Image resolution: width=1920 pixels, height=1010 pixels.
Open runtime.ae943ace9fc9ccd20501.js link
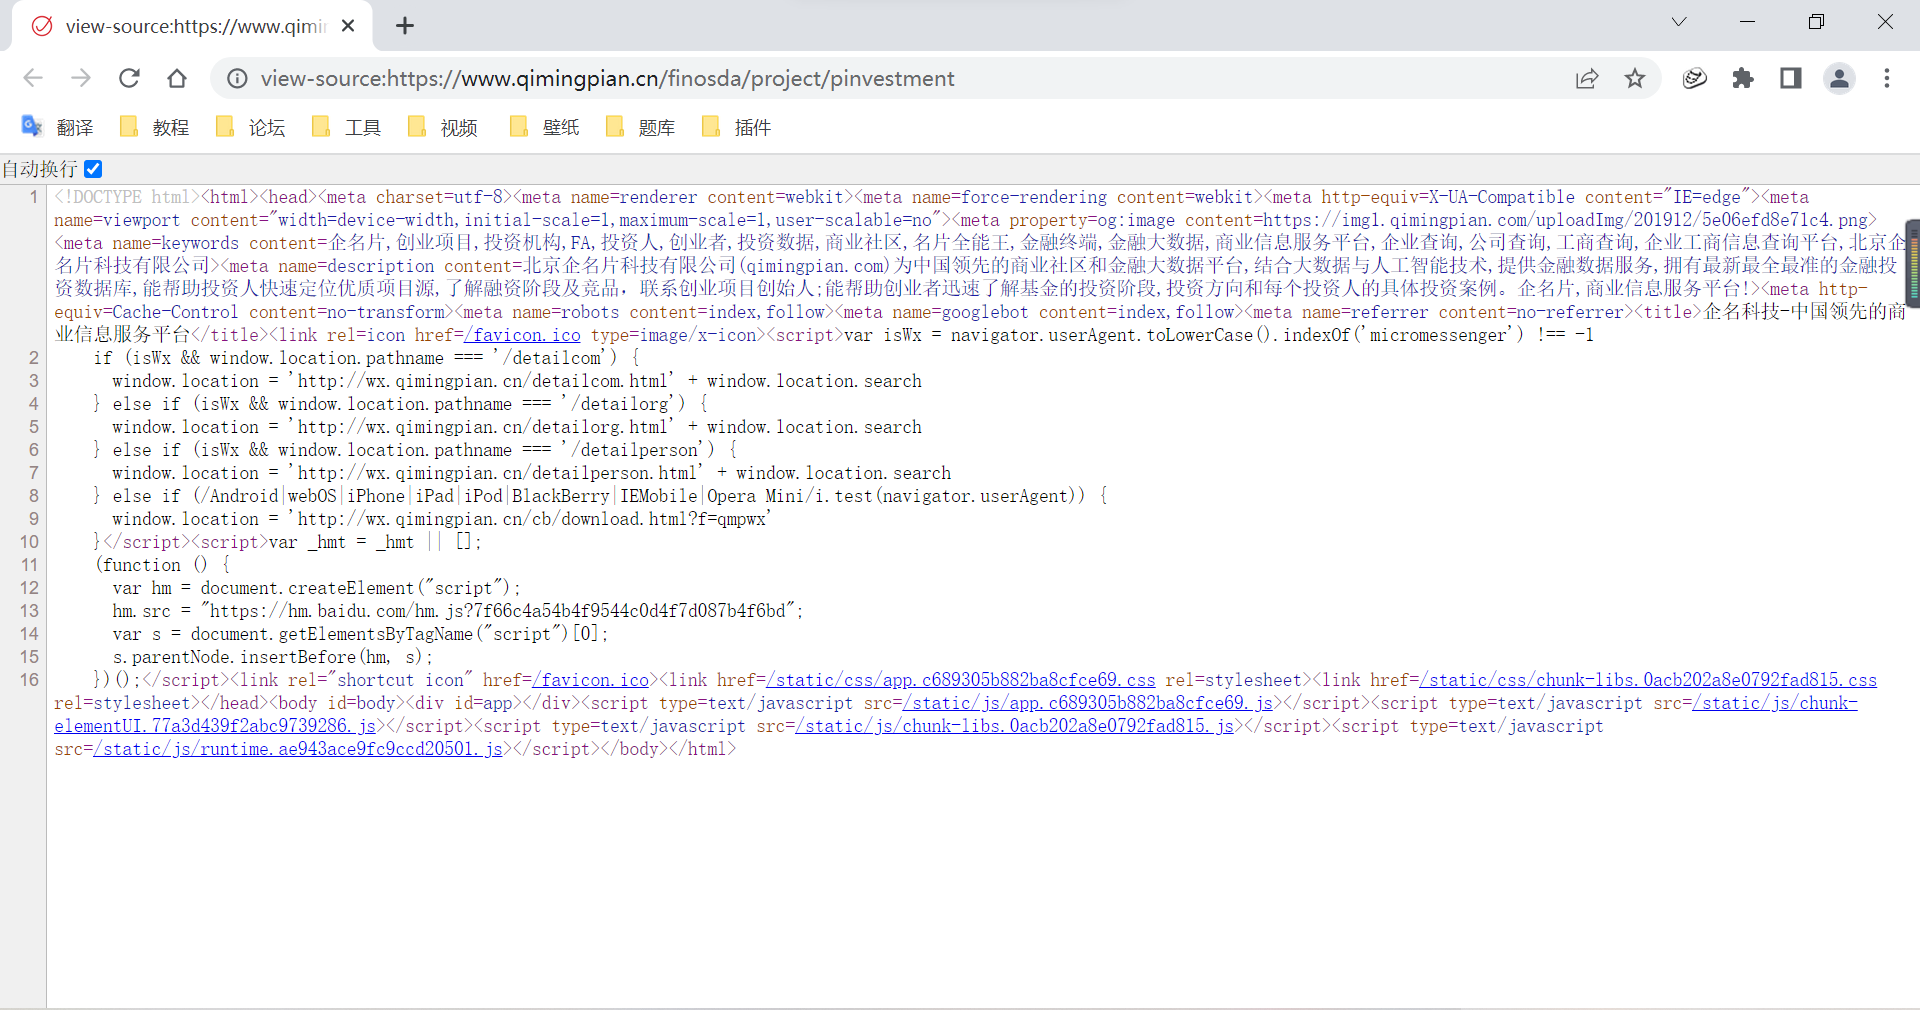(x=298, y=749)
